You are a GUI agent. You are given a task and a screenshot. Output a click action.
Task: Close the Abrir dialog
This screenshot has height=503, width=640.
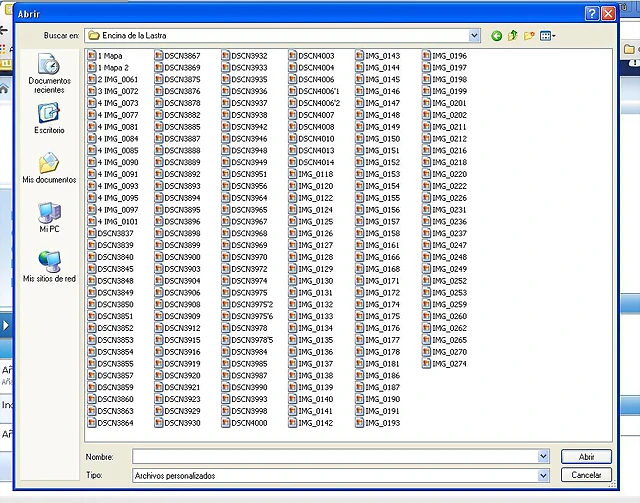pos(608,14)
